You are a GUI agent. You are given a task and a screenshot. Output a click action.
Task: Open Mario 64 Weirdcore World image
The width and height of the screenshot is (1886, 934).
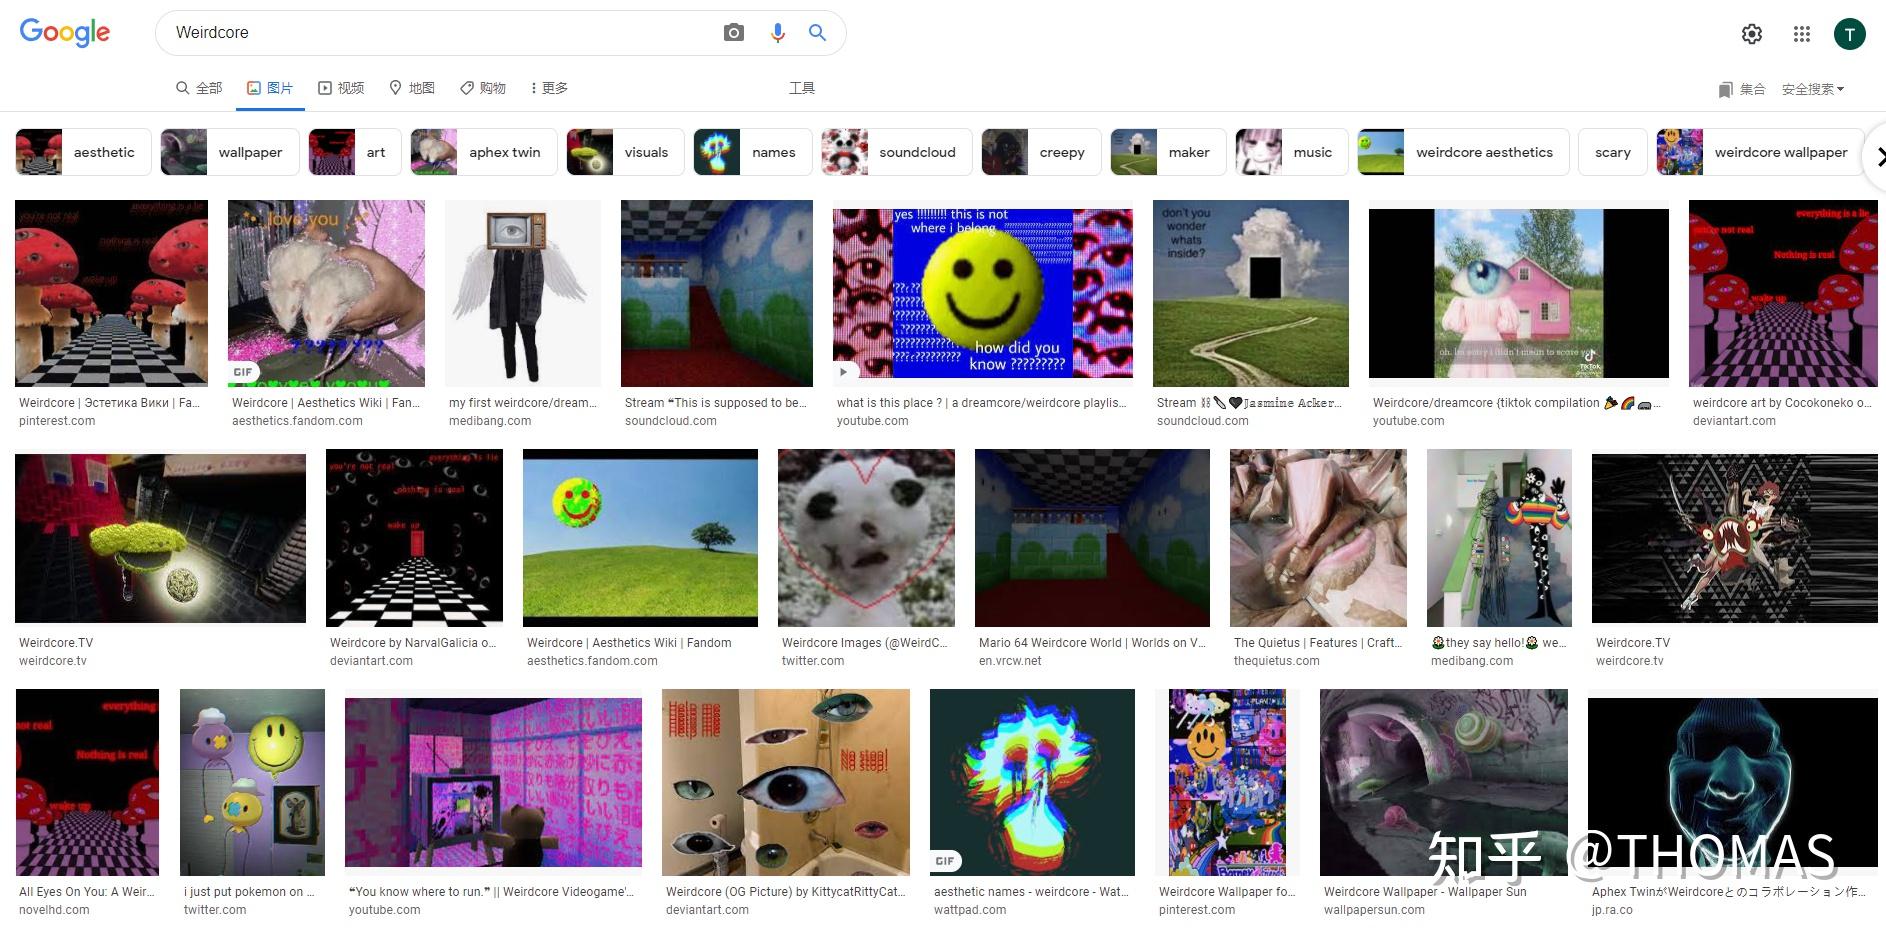1092,538
